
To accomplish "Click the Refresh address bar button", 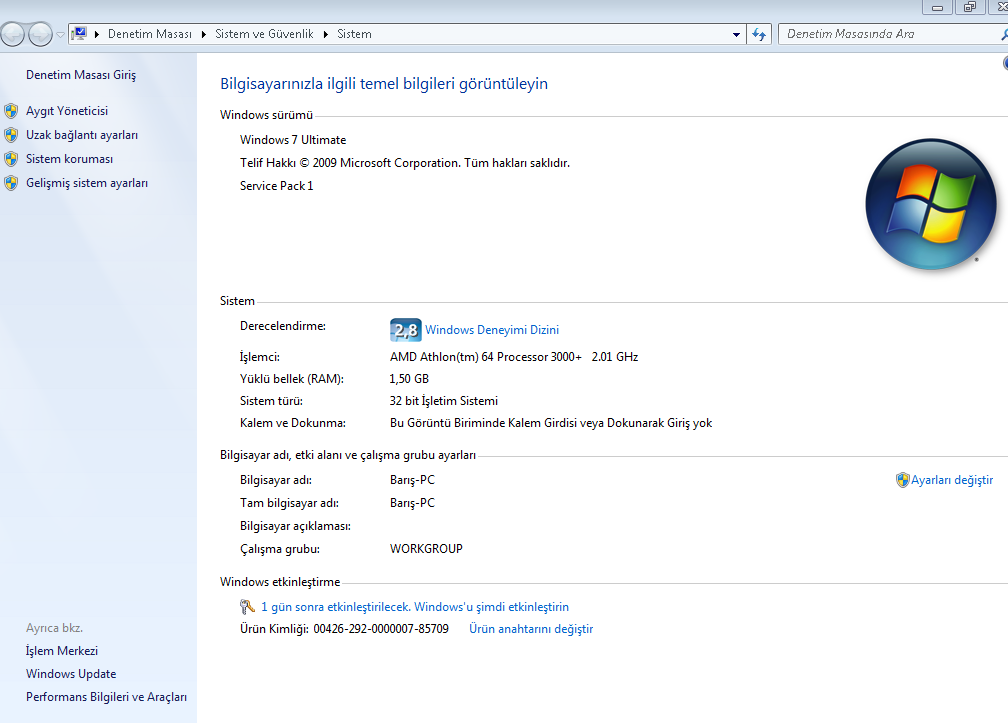I will point(759,35).
